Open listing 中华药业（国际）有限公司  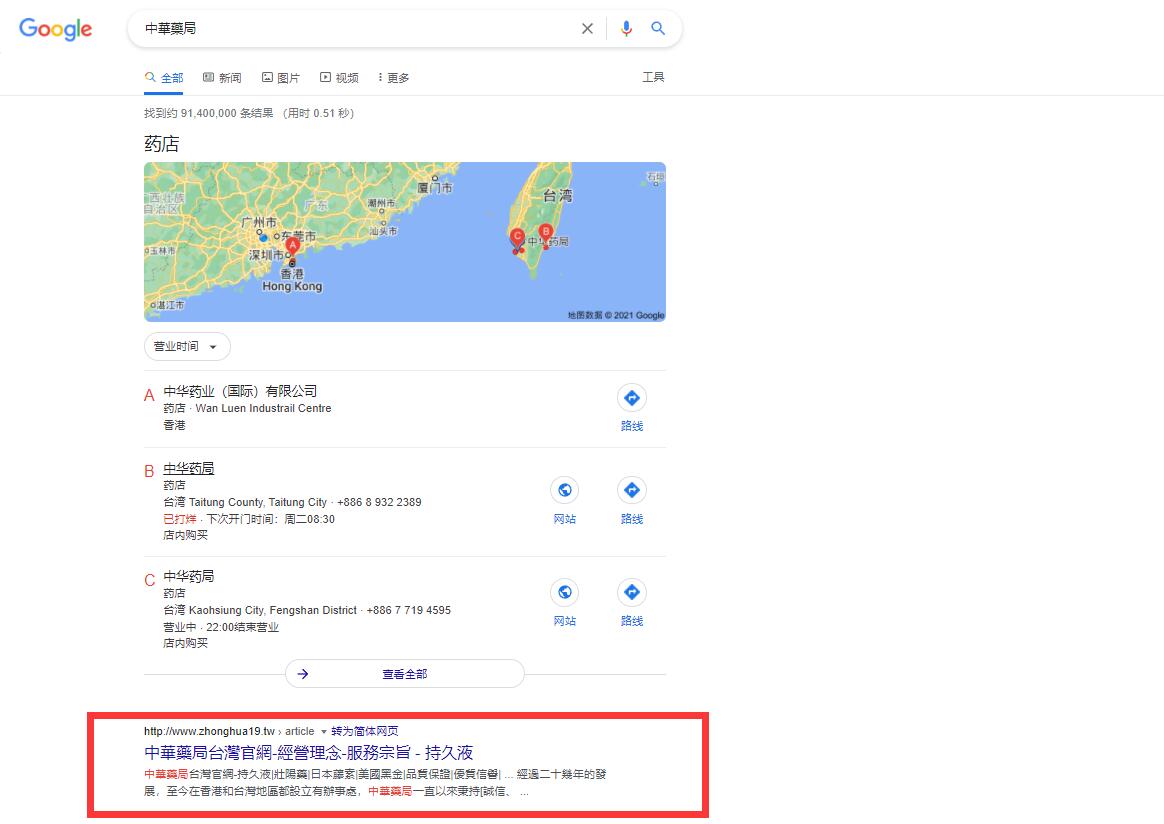[240, 391]
